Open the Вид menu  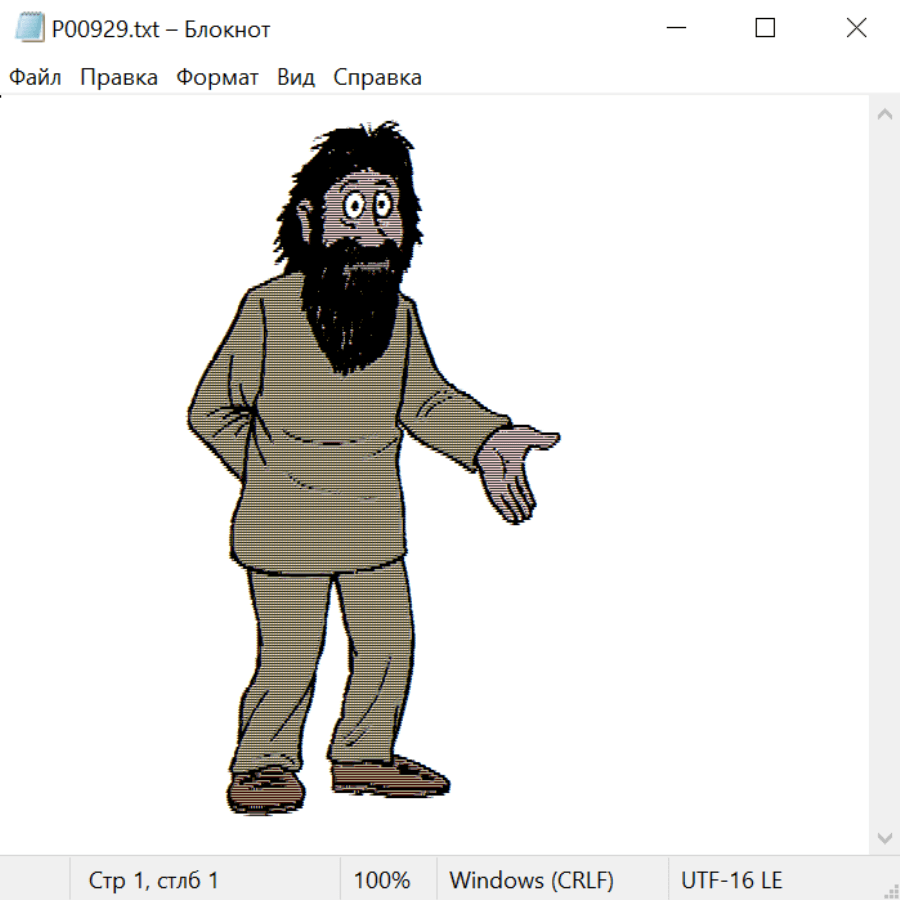point(296,78)
